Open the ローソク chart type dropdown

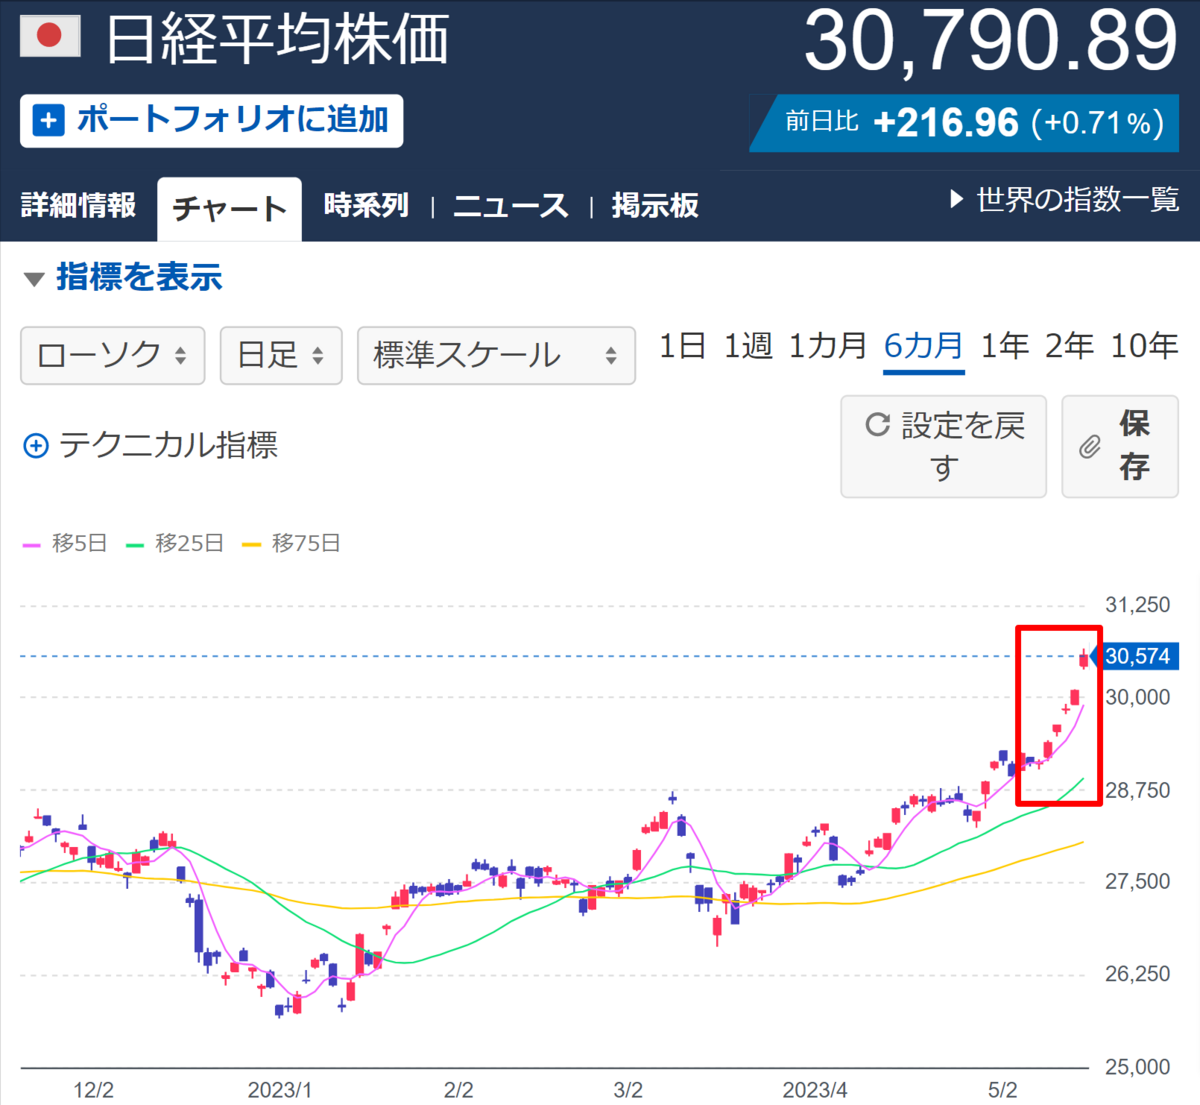[113, 355]
